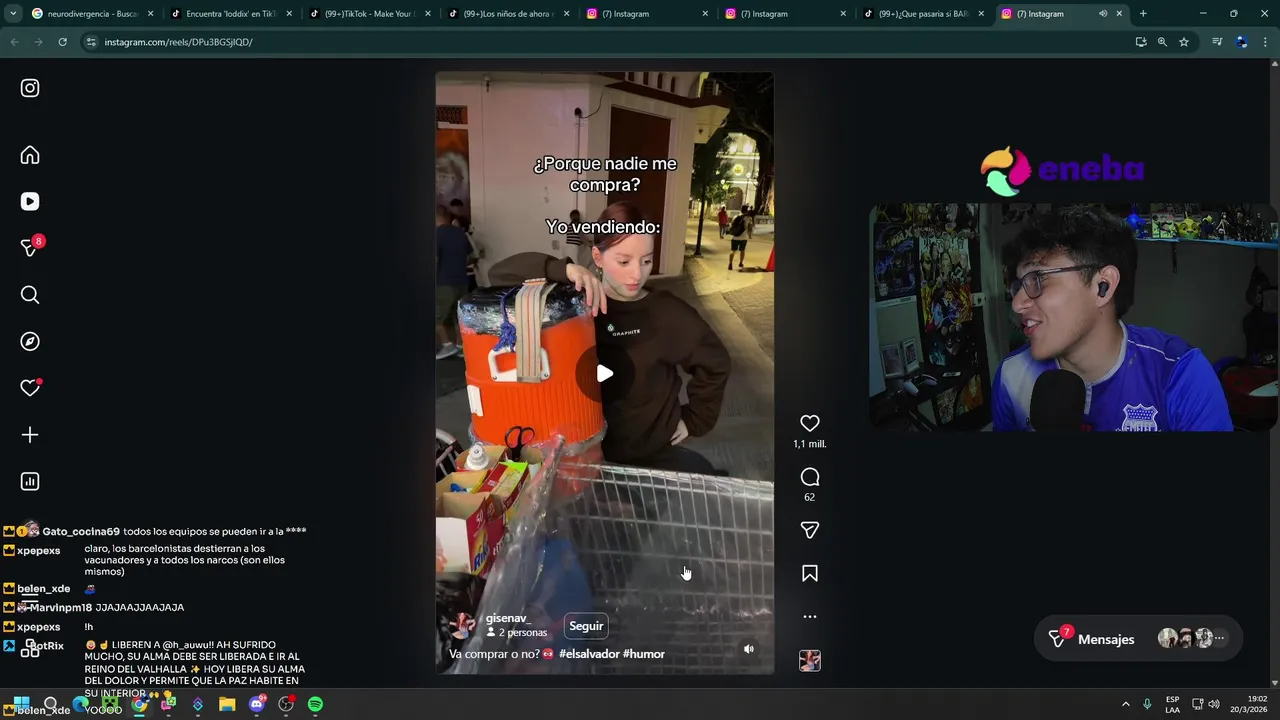Open OBS Studio from the taskbar
The width and height of the screenshot is (1280, 720).
[x=286, y=704]
